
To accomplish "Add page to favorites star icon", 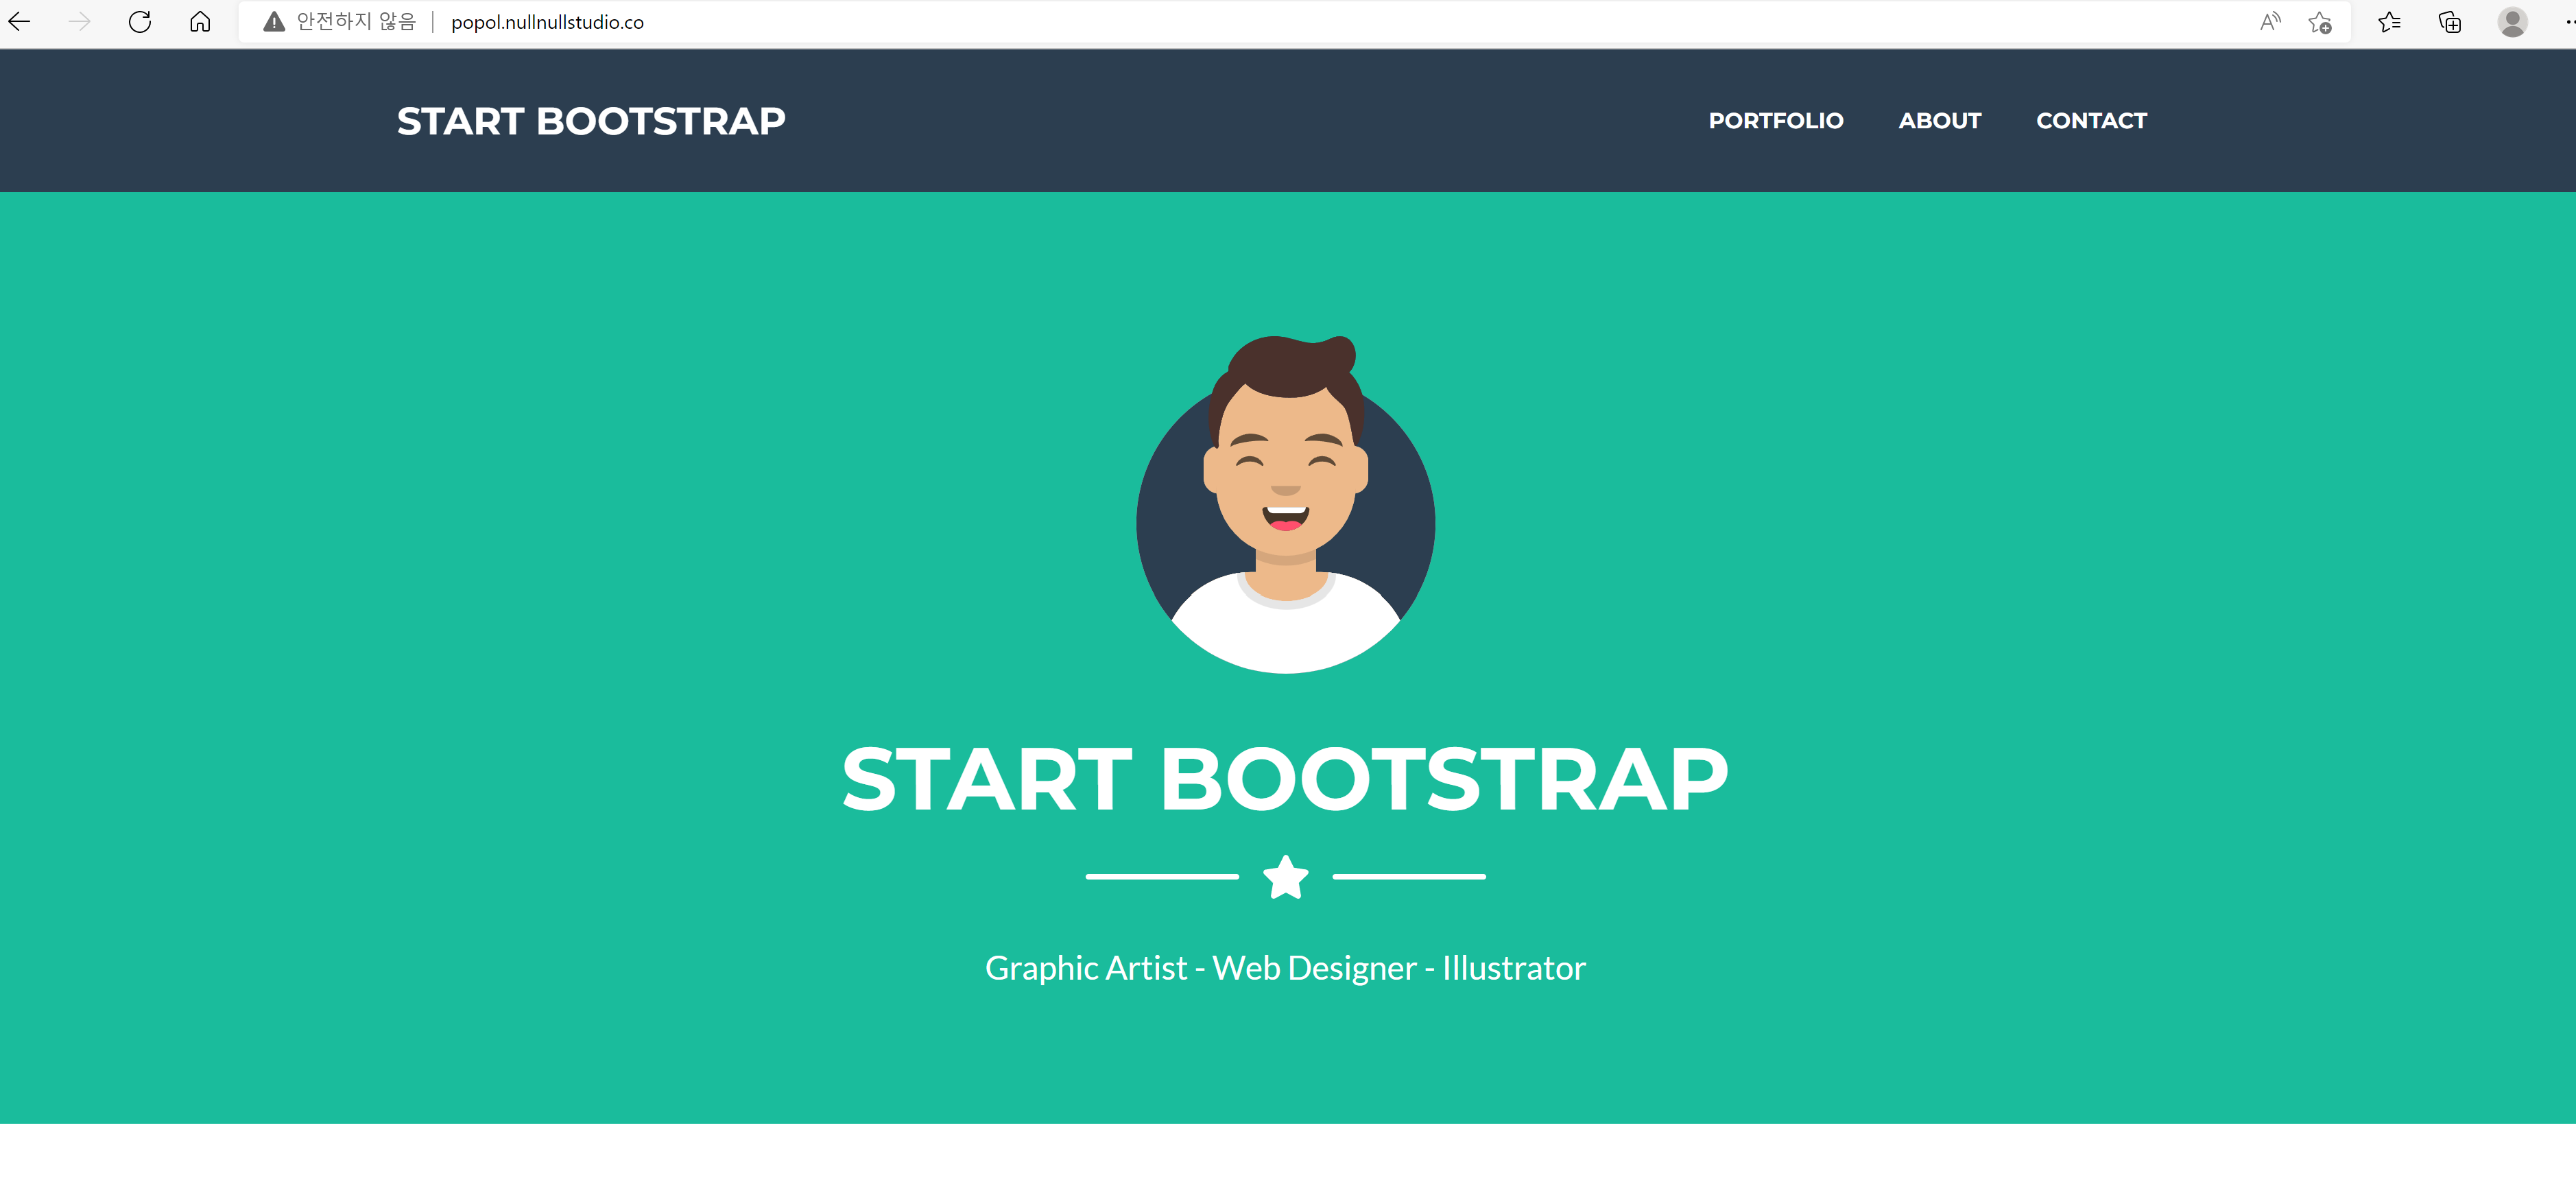I will [2320, 22].
